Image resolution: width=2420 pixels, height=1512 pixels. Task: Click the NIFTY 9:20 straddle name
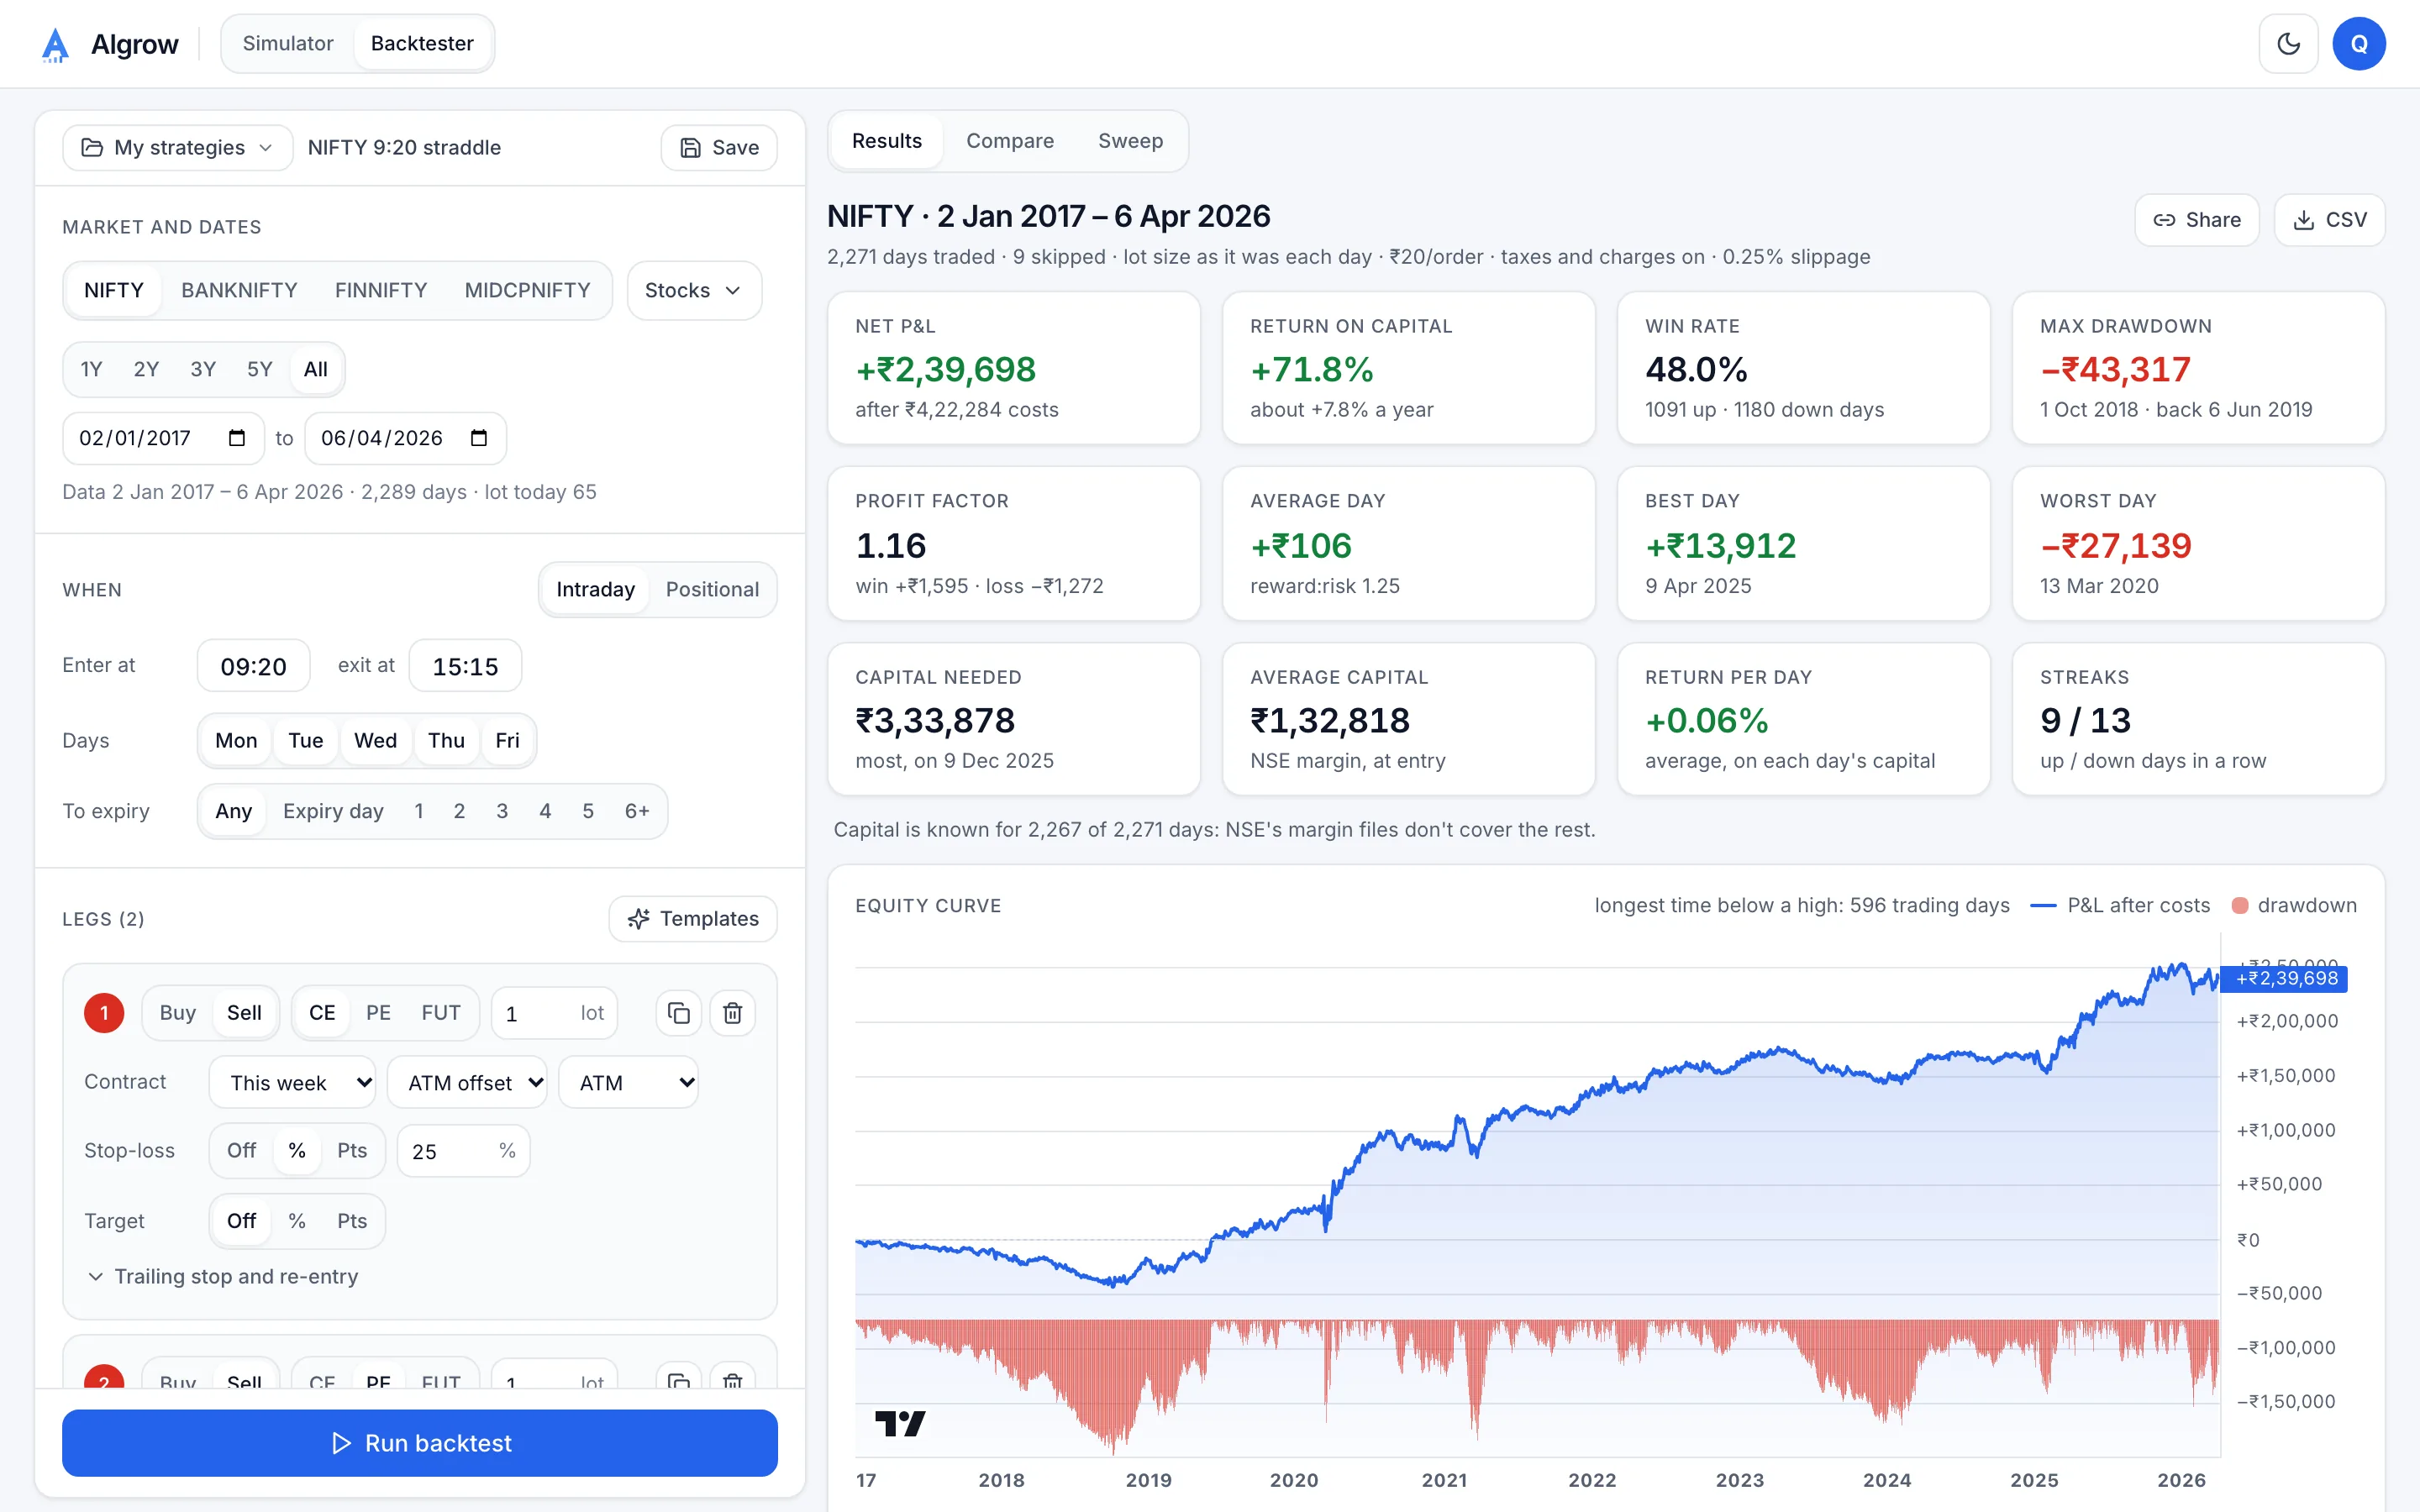[x=404, y=148]
